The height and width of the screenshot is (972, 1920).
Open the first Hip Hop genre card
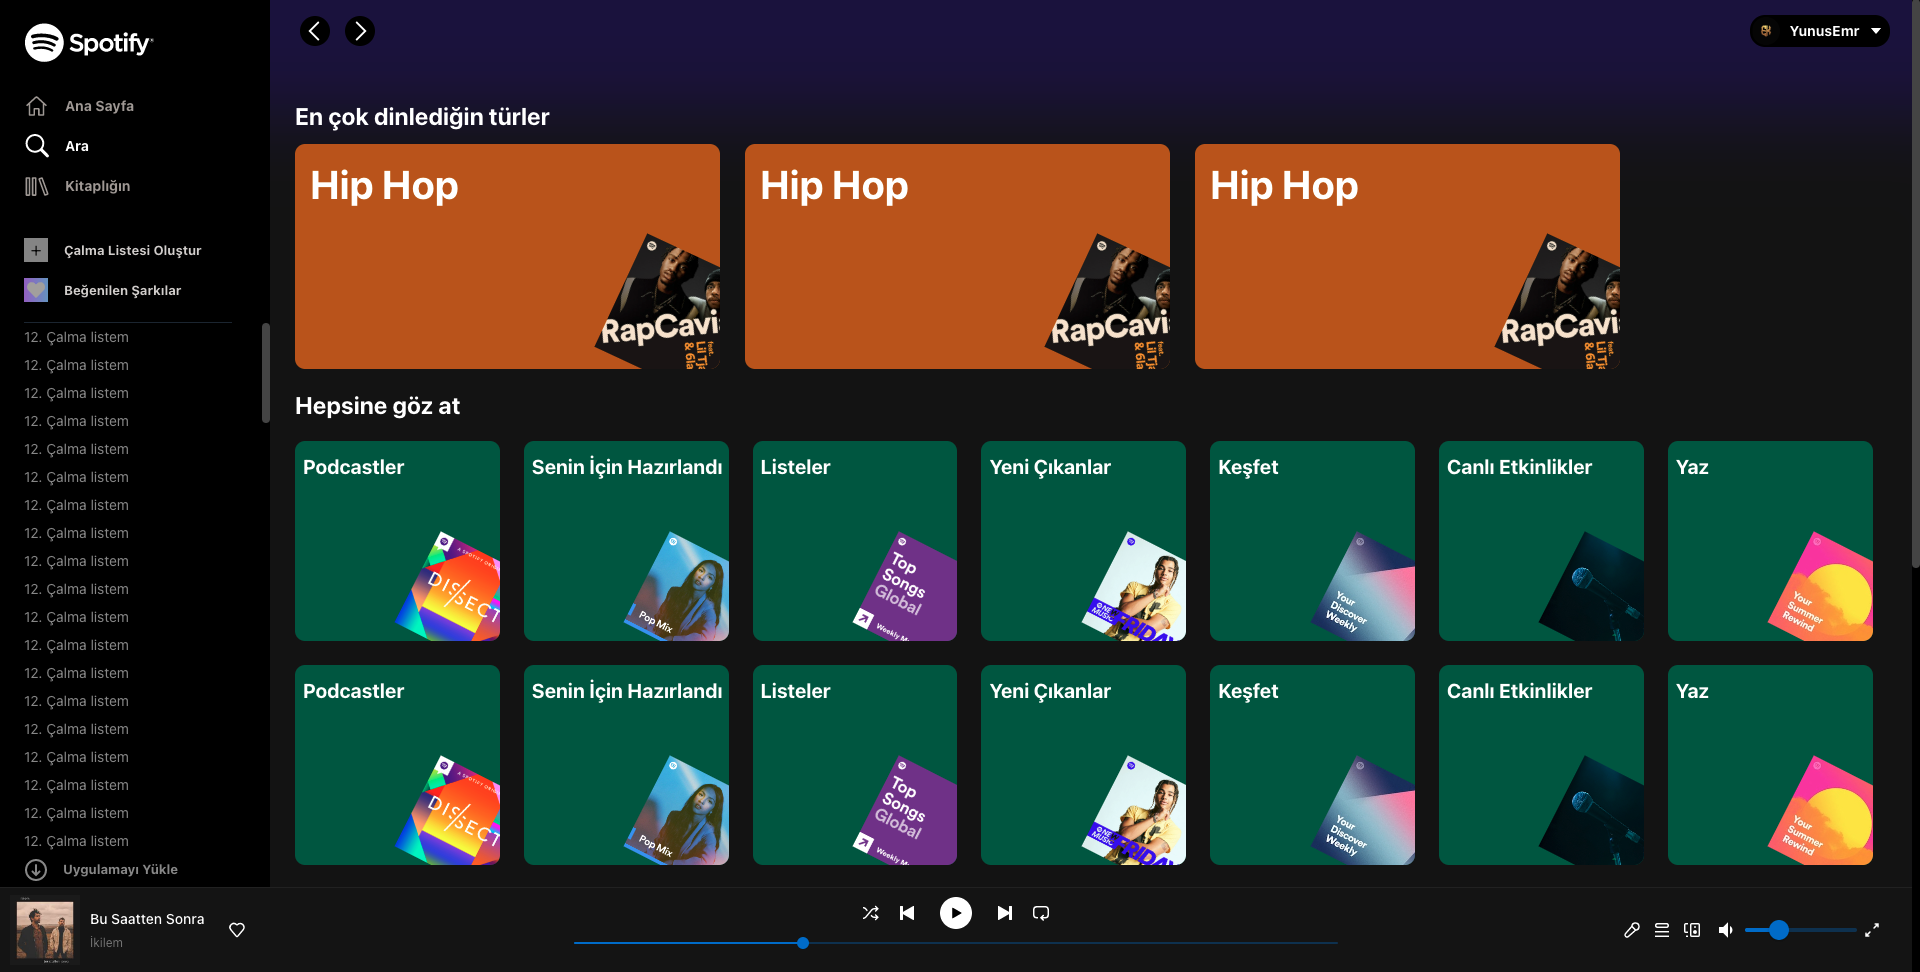coord(507,256)
